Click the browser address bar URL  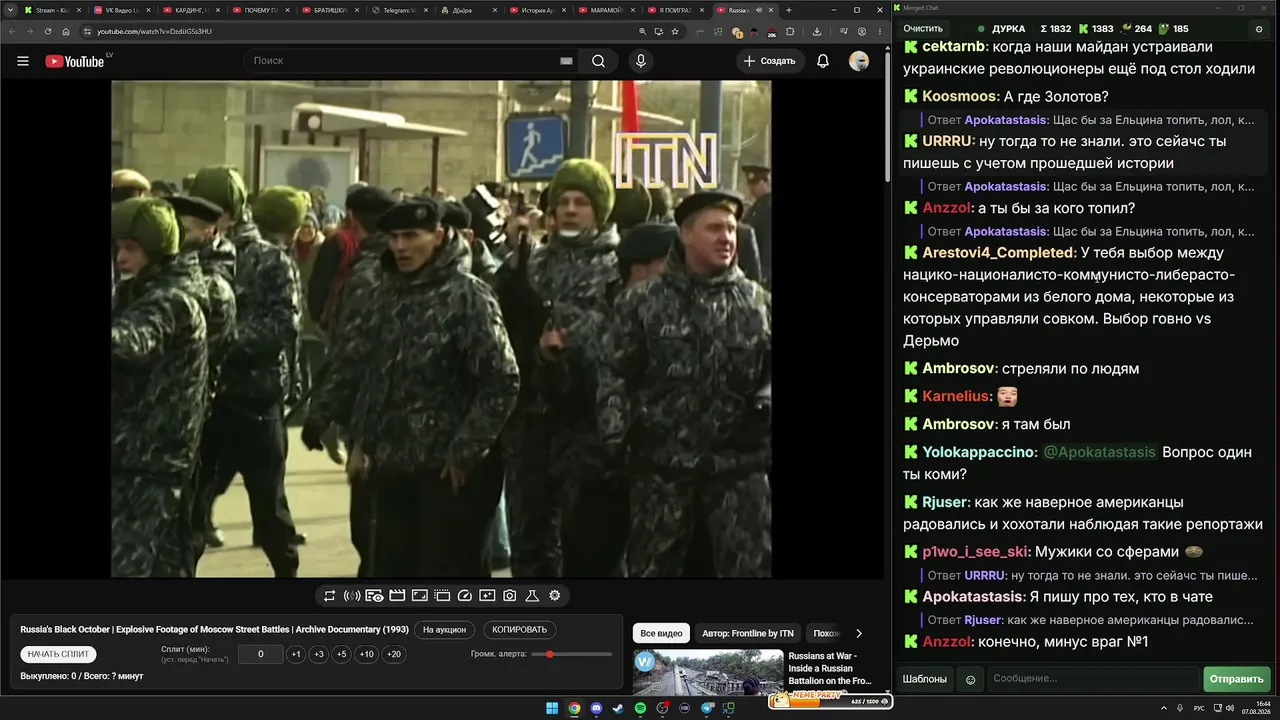pyautogui.click(x=154, y=31)
